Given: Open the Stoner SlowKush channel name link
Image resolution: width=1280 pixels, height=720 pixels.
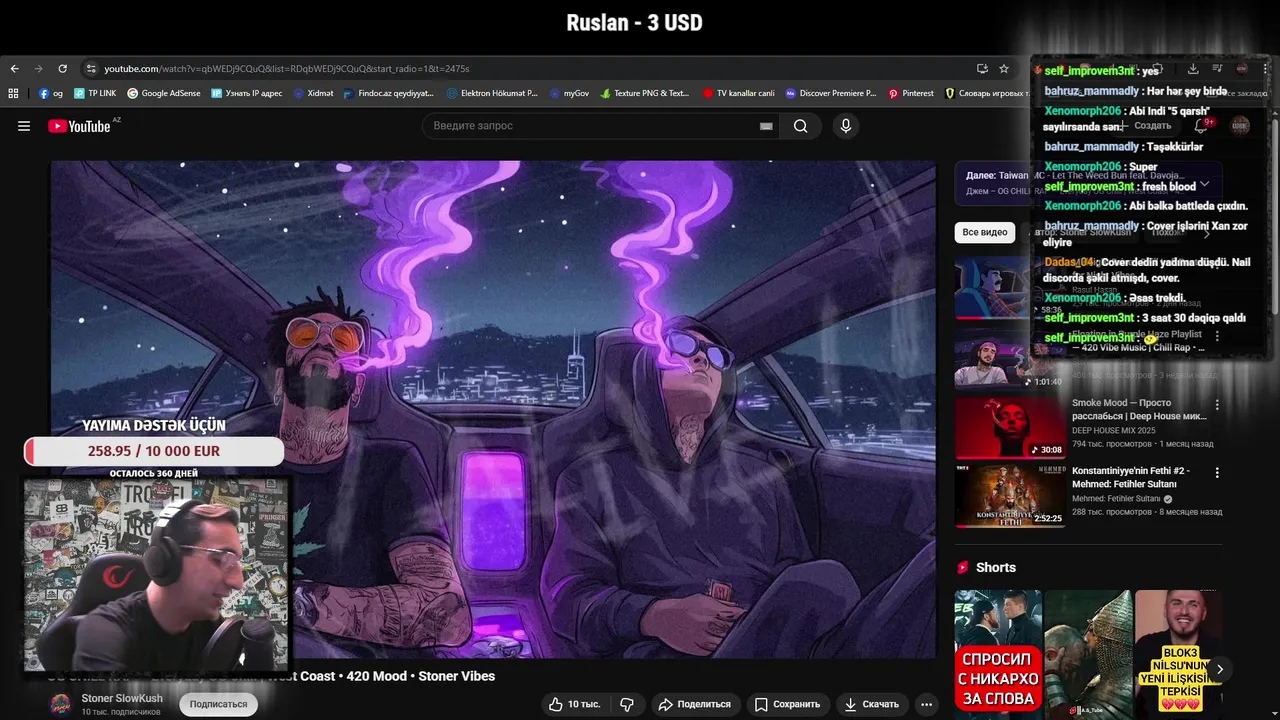Looking at the screenshot, I should (x=122, y=698).
